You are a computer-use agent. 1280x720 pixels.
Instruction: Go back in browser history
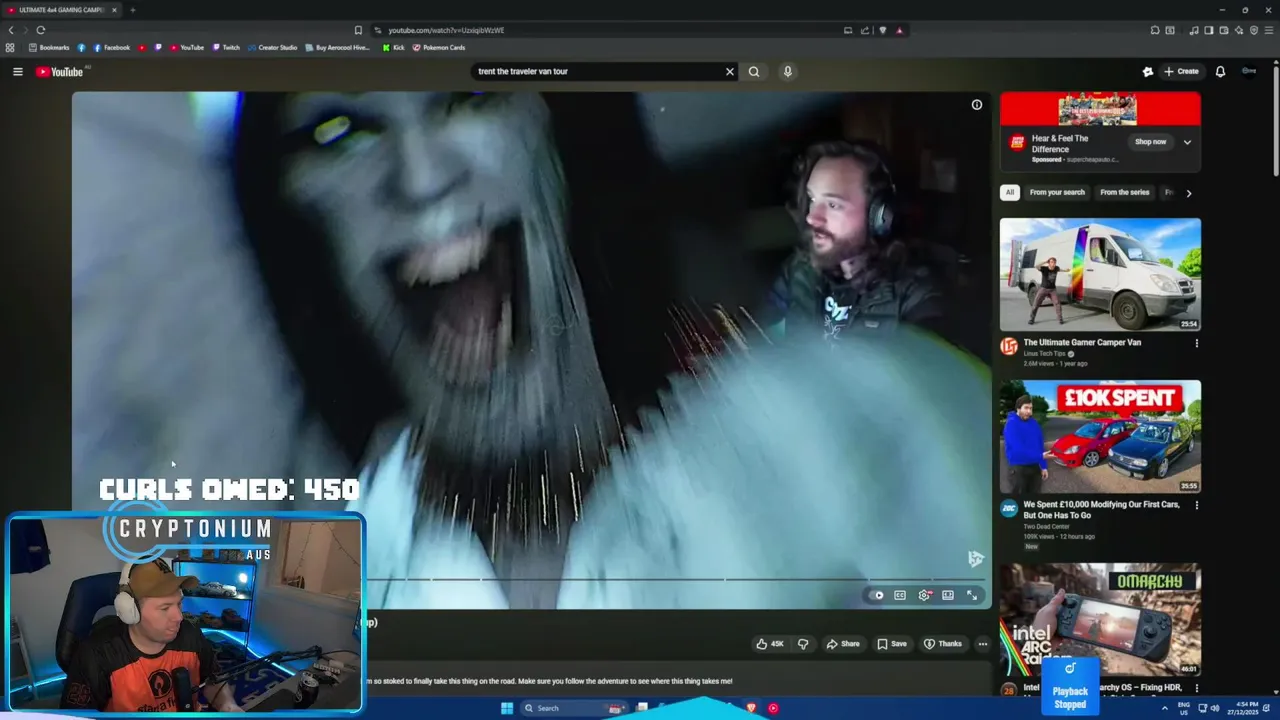pos(11,30)
